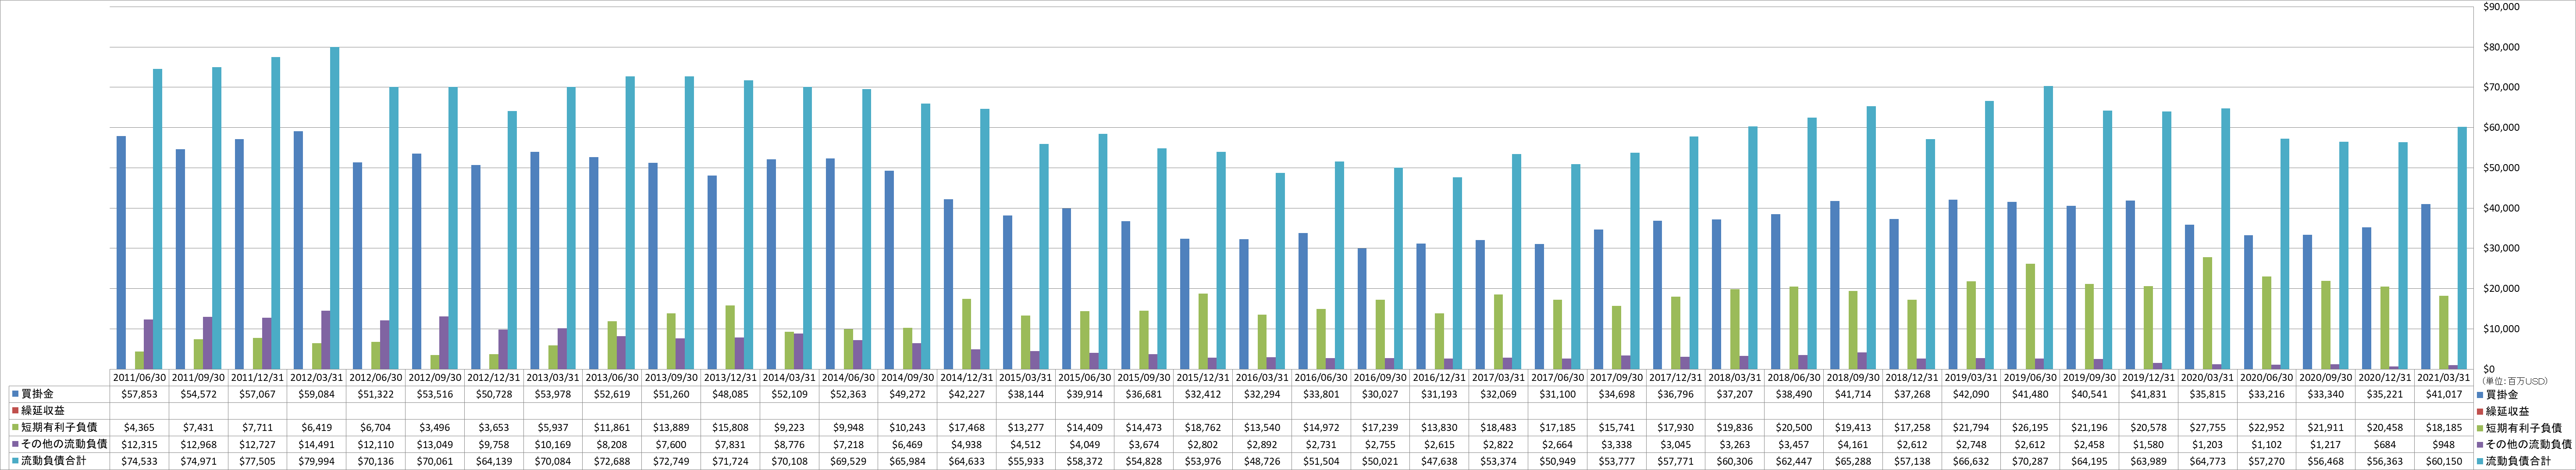Click the 2019/06/30 column header

(2030, 378)
